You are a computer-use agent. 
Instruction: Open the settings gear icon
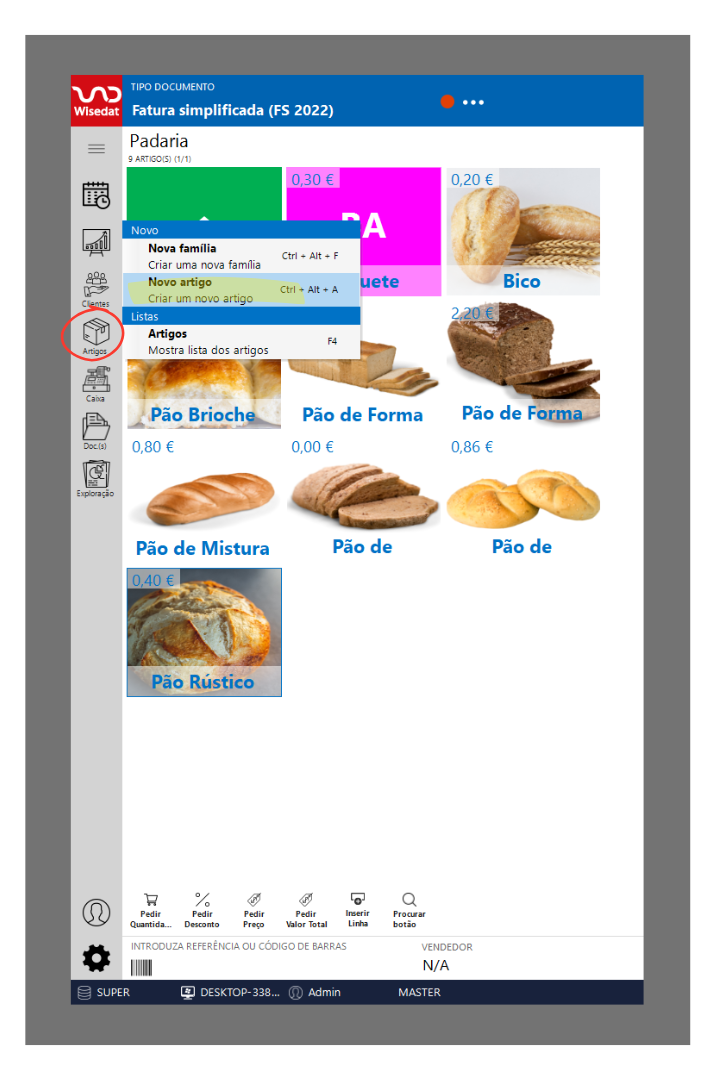coord(96,958)
